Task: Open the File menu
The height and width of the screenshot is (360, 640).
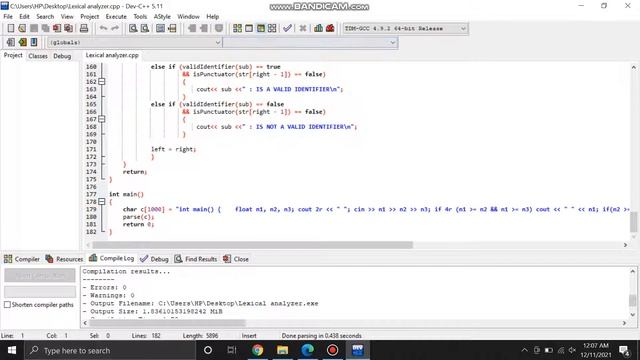Action: pos(8,16)
